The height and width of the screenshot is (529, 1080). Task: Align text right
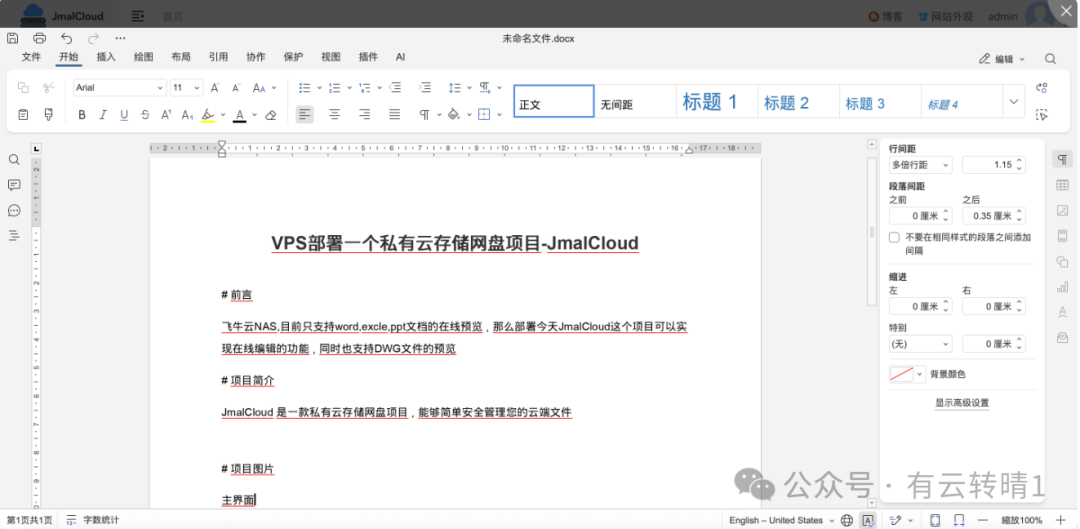364,114
